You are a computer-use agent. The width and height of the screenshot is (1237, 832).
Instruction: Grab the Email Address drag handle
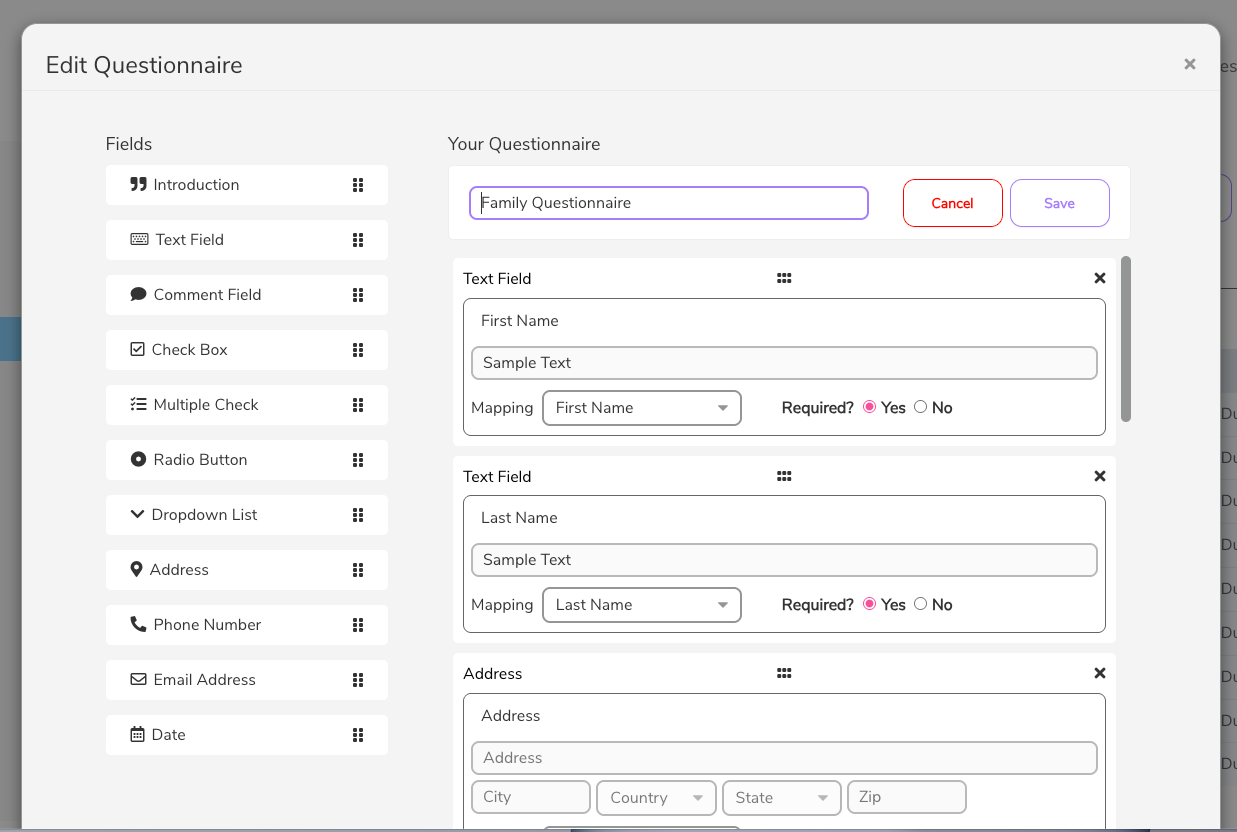[358, 680]
